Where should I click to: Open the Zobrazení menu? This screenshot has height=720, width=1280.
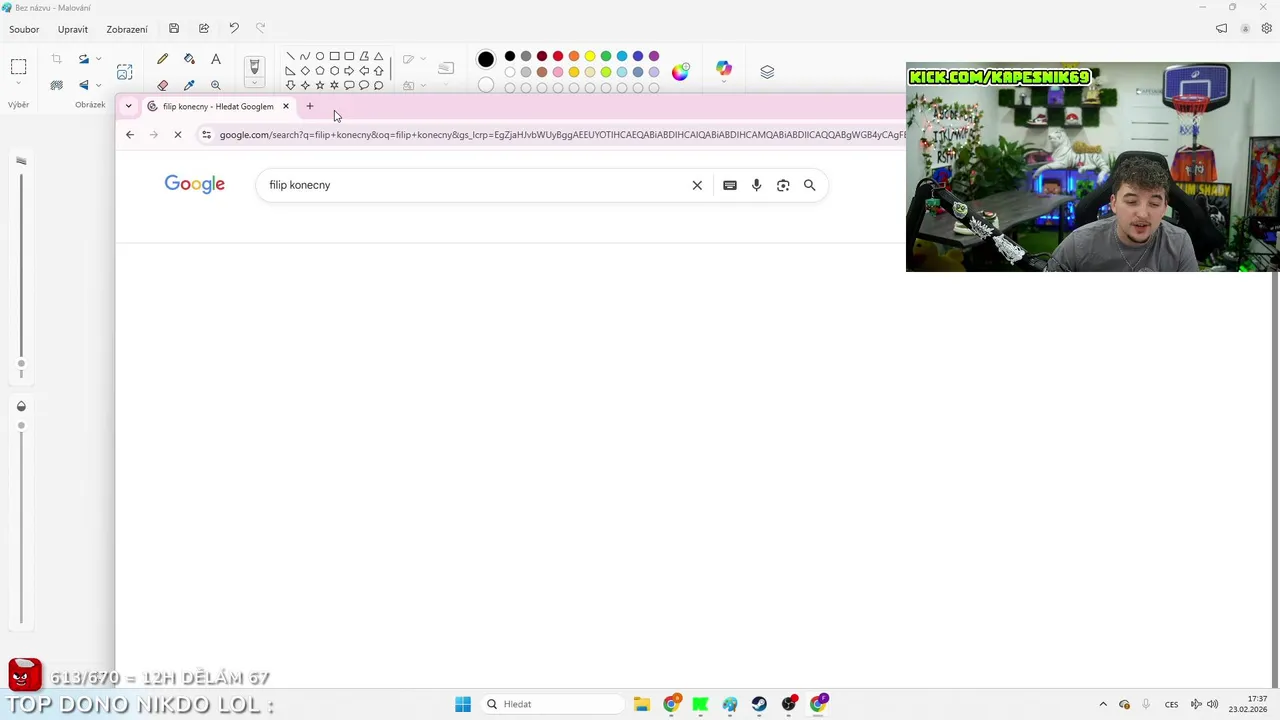click(x=127, y=29)
